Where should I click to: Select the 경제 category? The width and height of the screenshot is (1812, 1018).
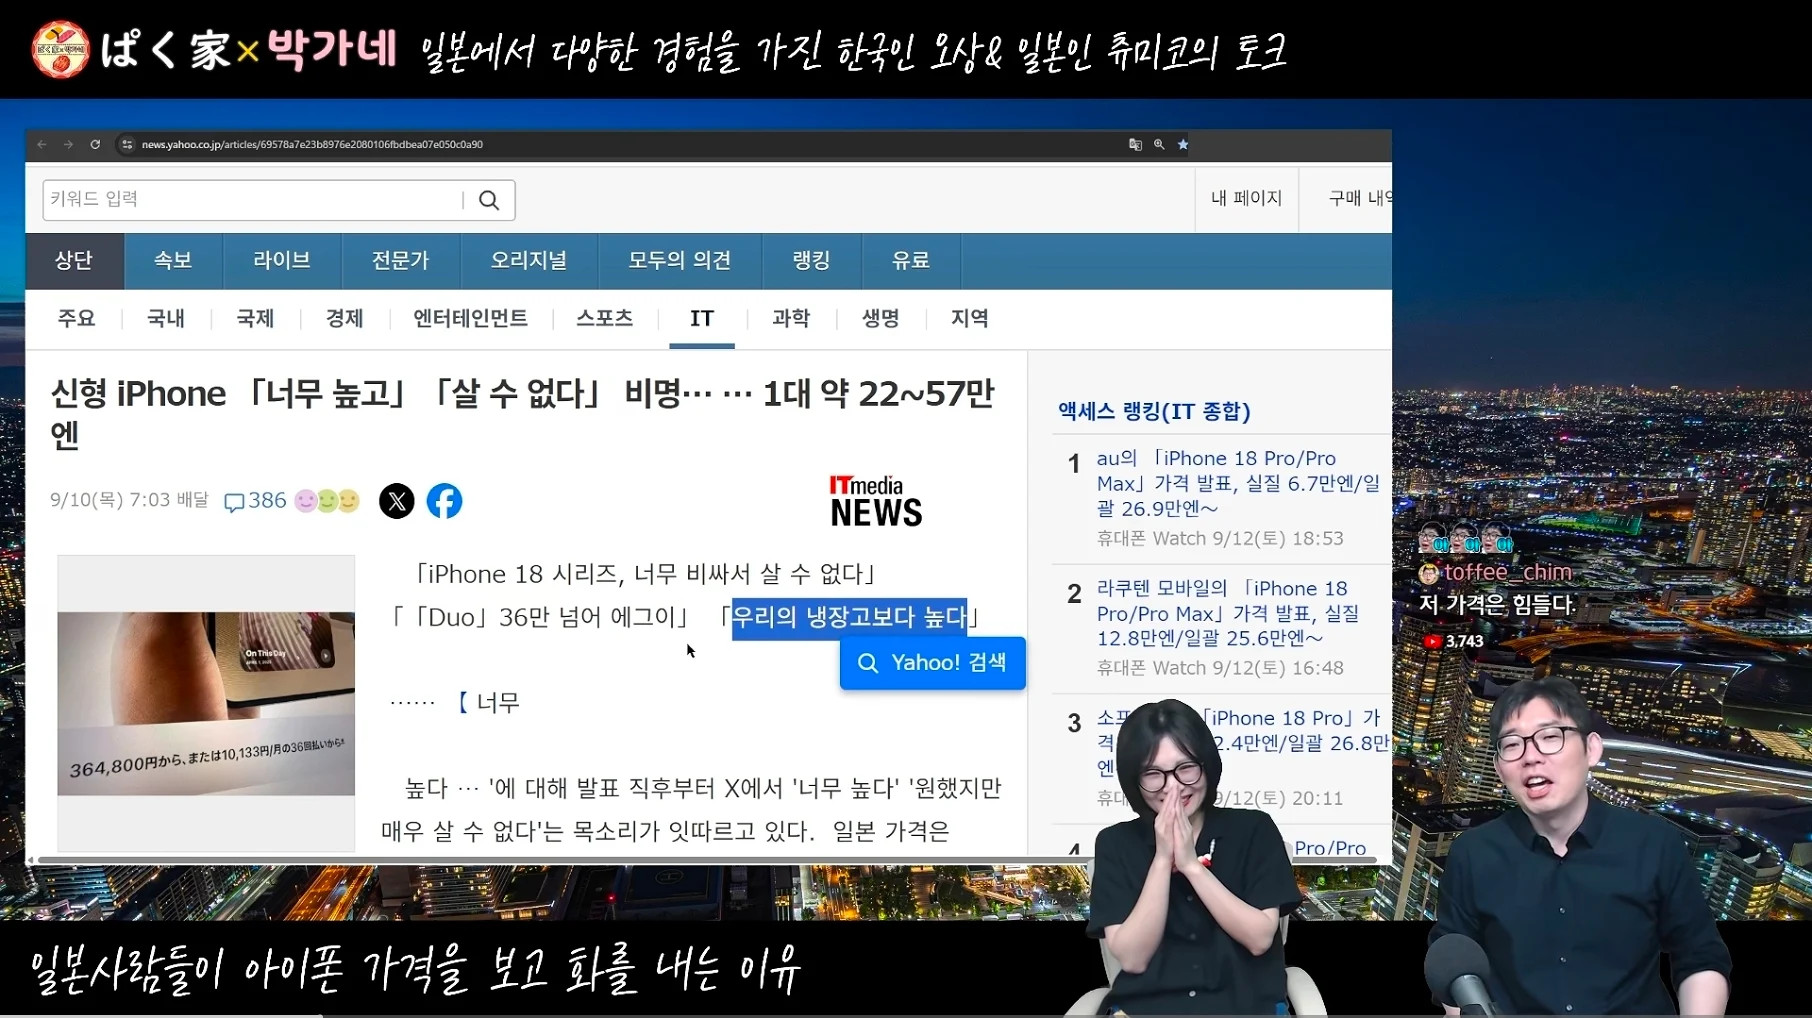point(345,319)
